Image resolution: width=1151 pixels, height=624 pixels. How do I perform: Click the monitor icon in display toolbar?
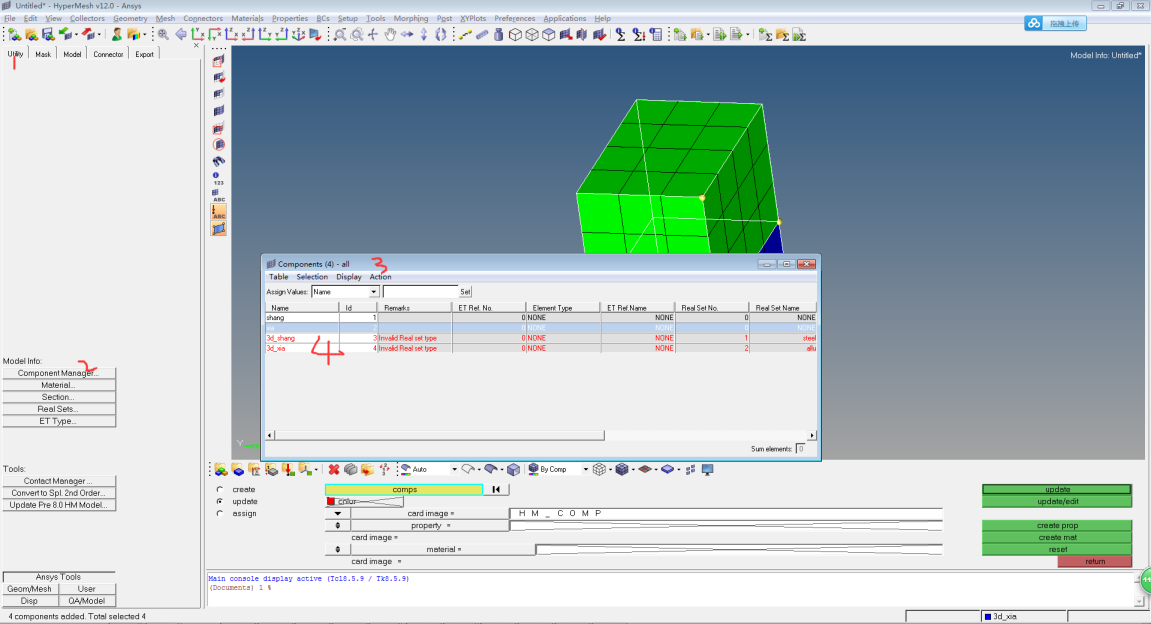coord(708,469)
